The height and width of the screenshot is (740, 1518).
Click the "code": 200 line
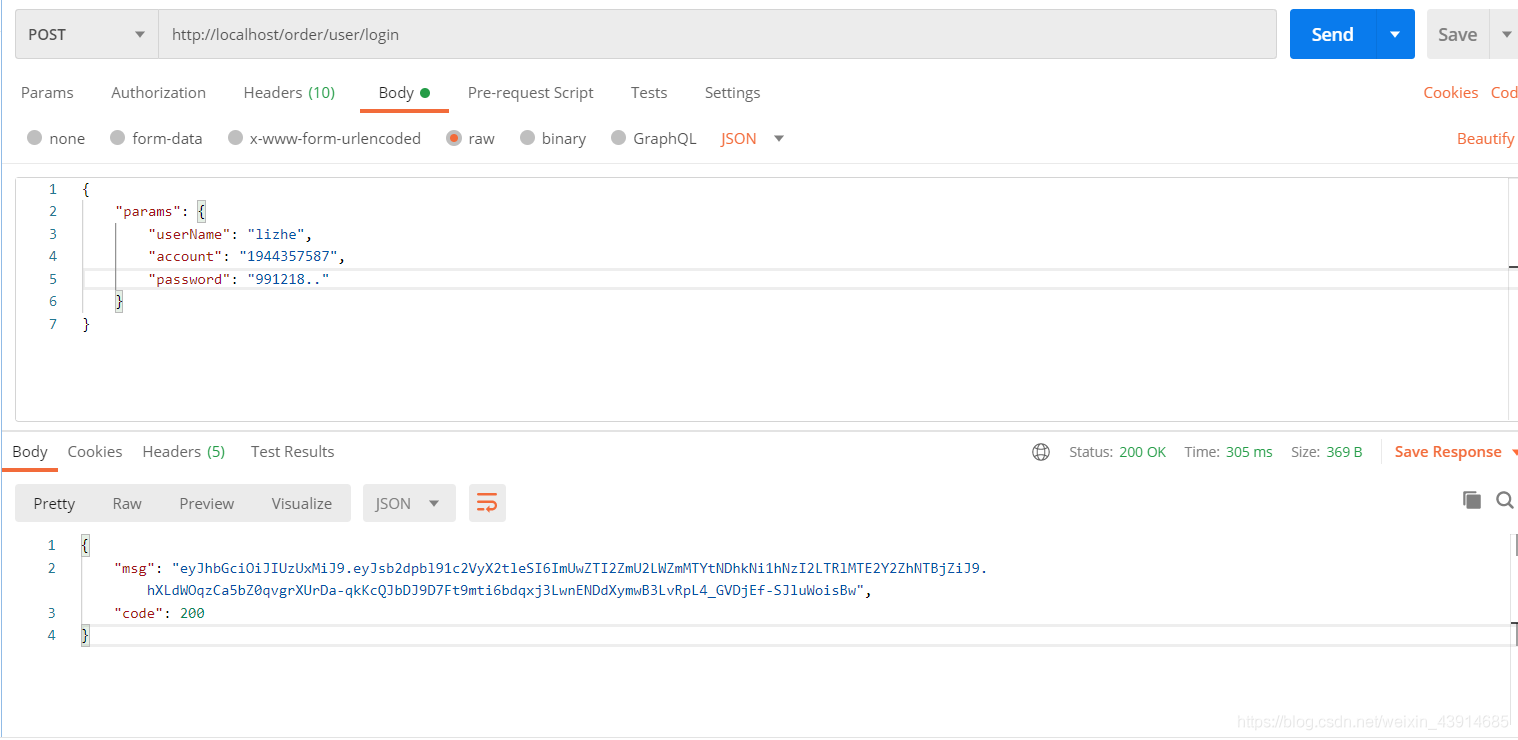pos(159,613)
